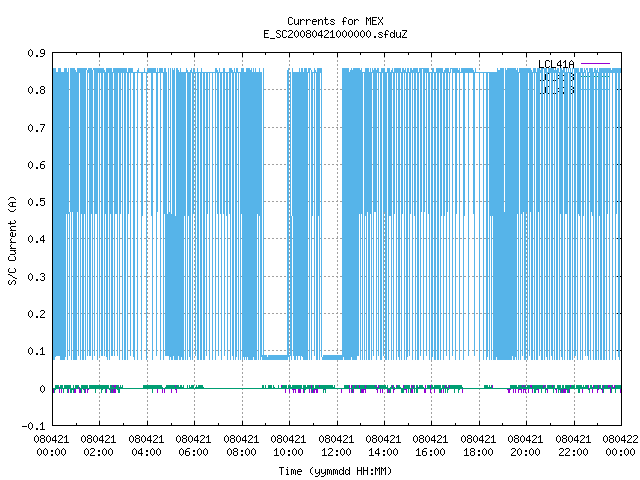Viewport: 640px width, 480px height.
Task: Click the y-axis tick value '0.4'
Action: 37,239
